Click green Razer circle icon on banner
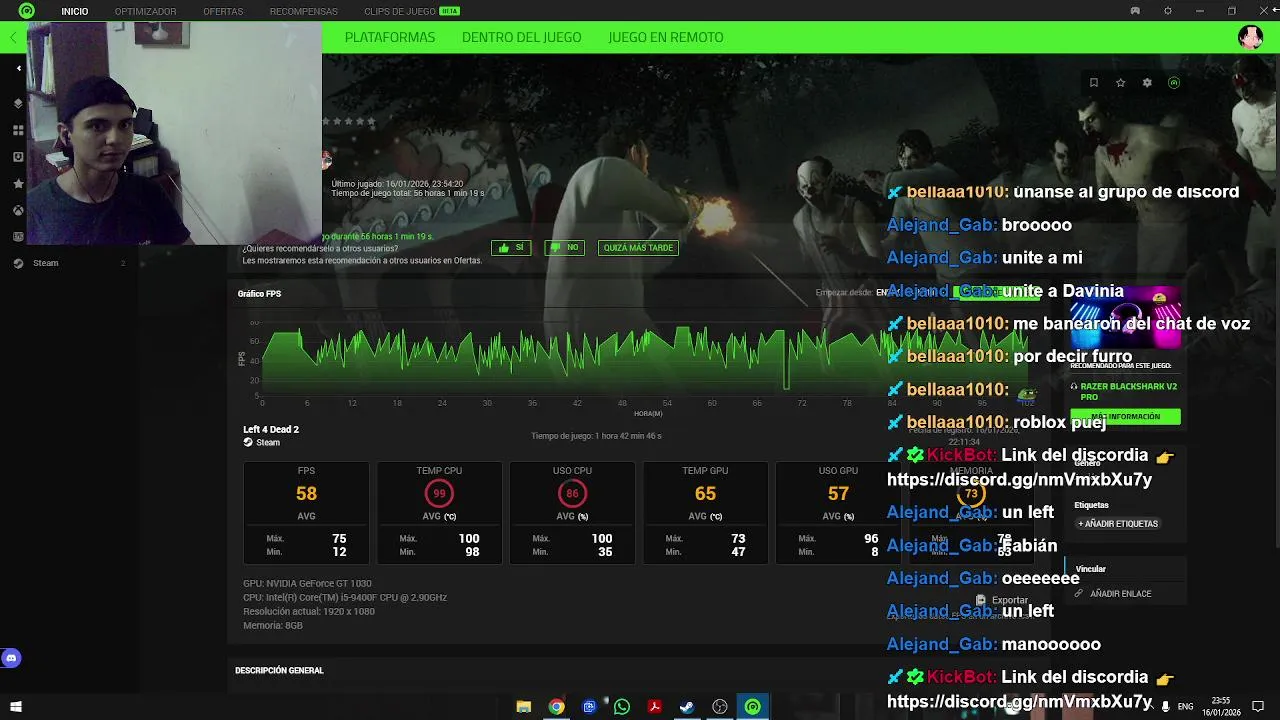 (x=1174, y=83)
